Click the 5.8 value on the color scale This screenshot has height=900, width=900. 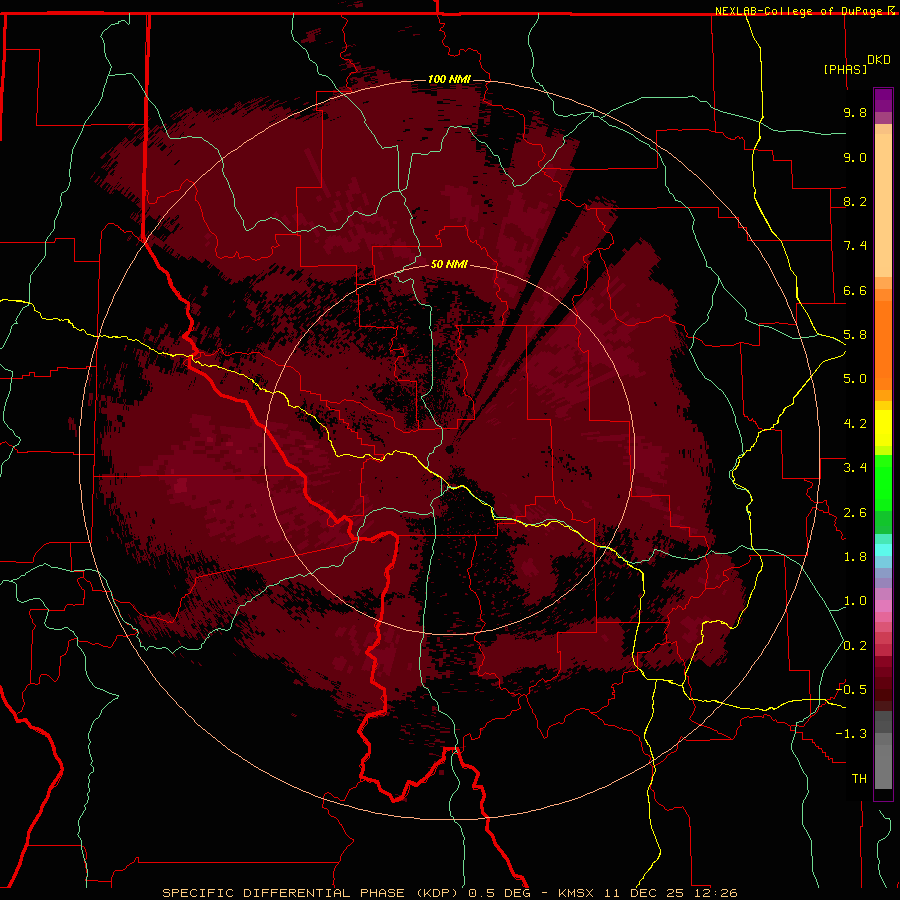855,335
